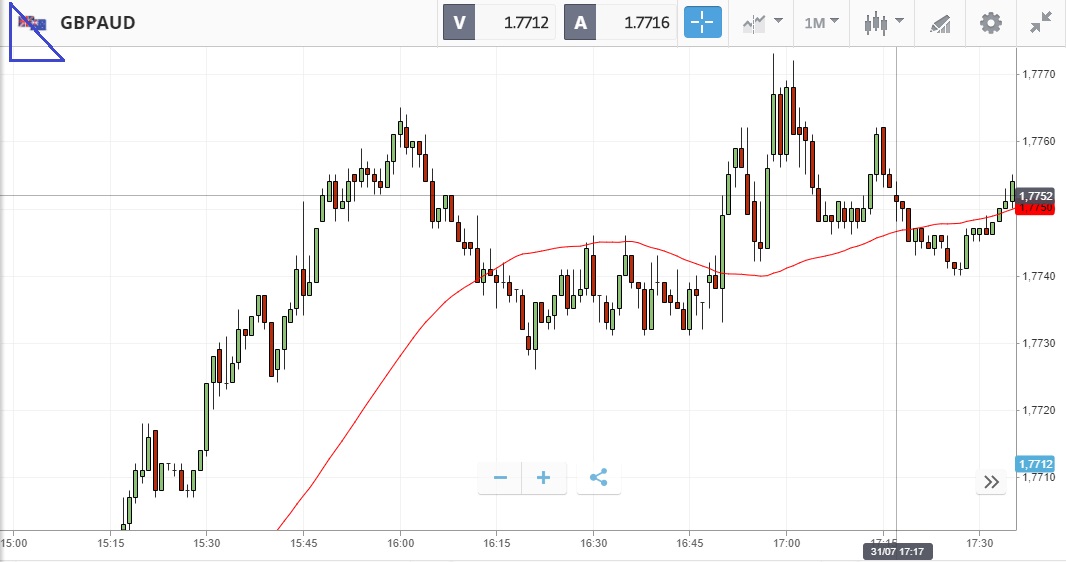
Task: Click the GBPAUD flag icon
Action: [32, 23]
